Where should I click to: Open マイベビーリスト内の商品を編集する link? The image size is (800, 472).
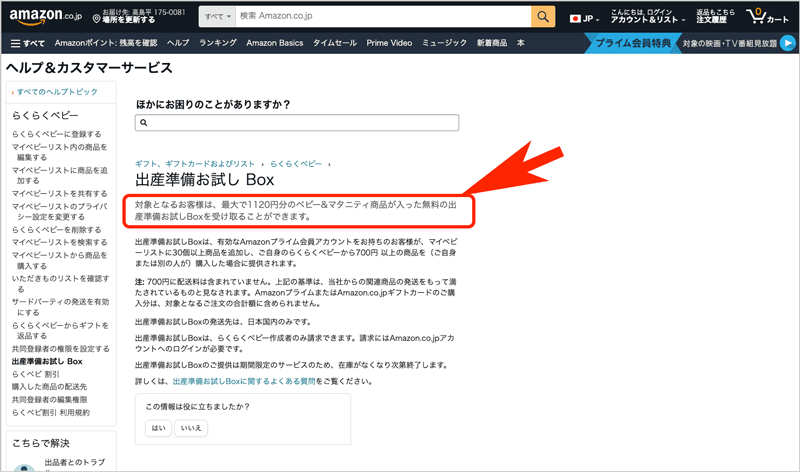(60, 152)
